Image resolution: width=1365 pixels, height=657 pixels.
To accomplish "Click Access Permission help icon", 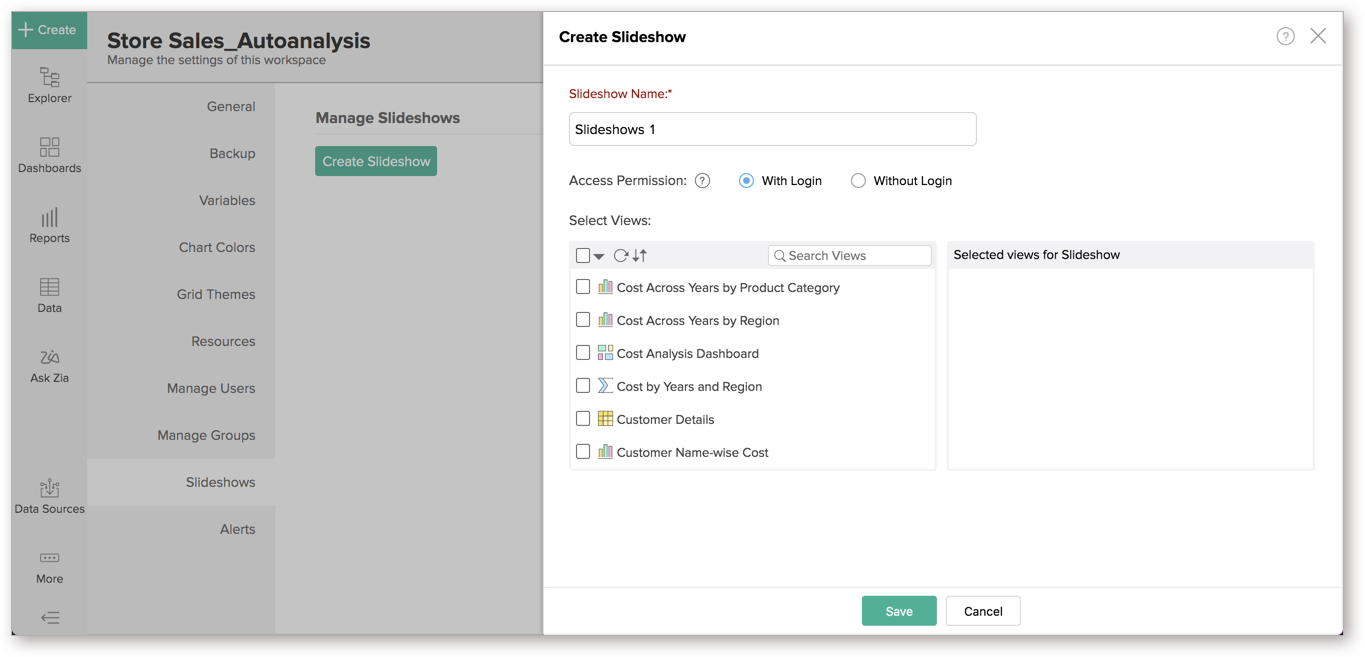I will (702, 181).
